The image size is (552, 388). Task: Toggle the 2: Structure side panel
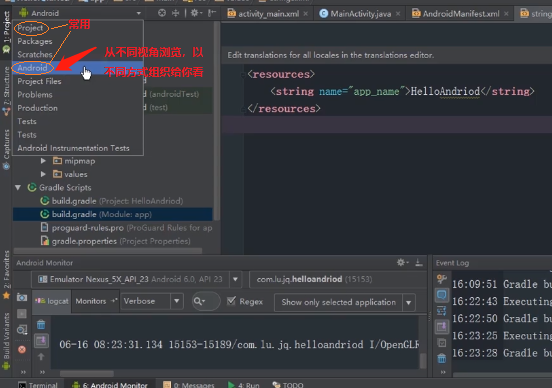[6, 91]
